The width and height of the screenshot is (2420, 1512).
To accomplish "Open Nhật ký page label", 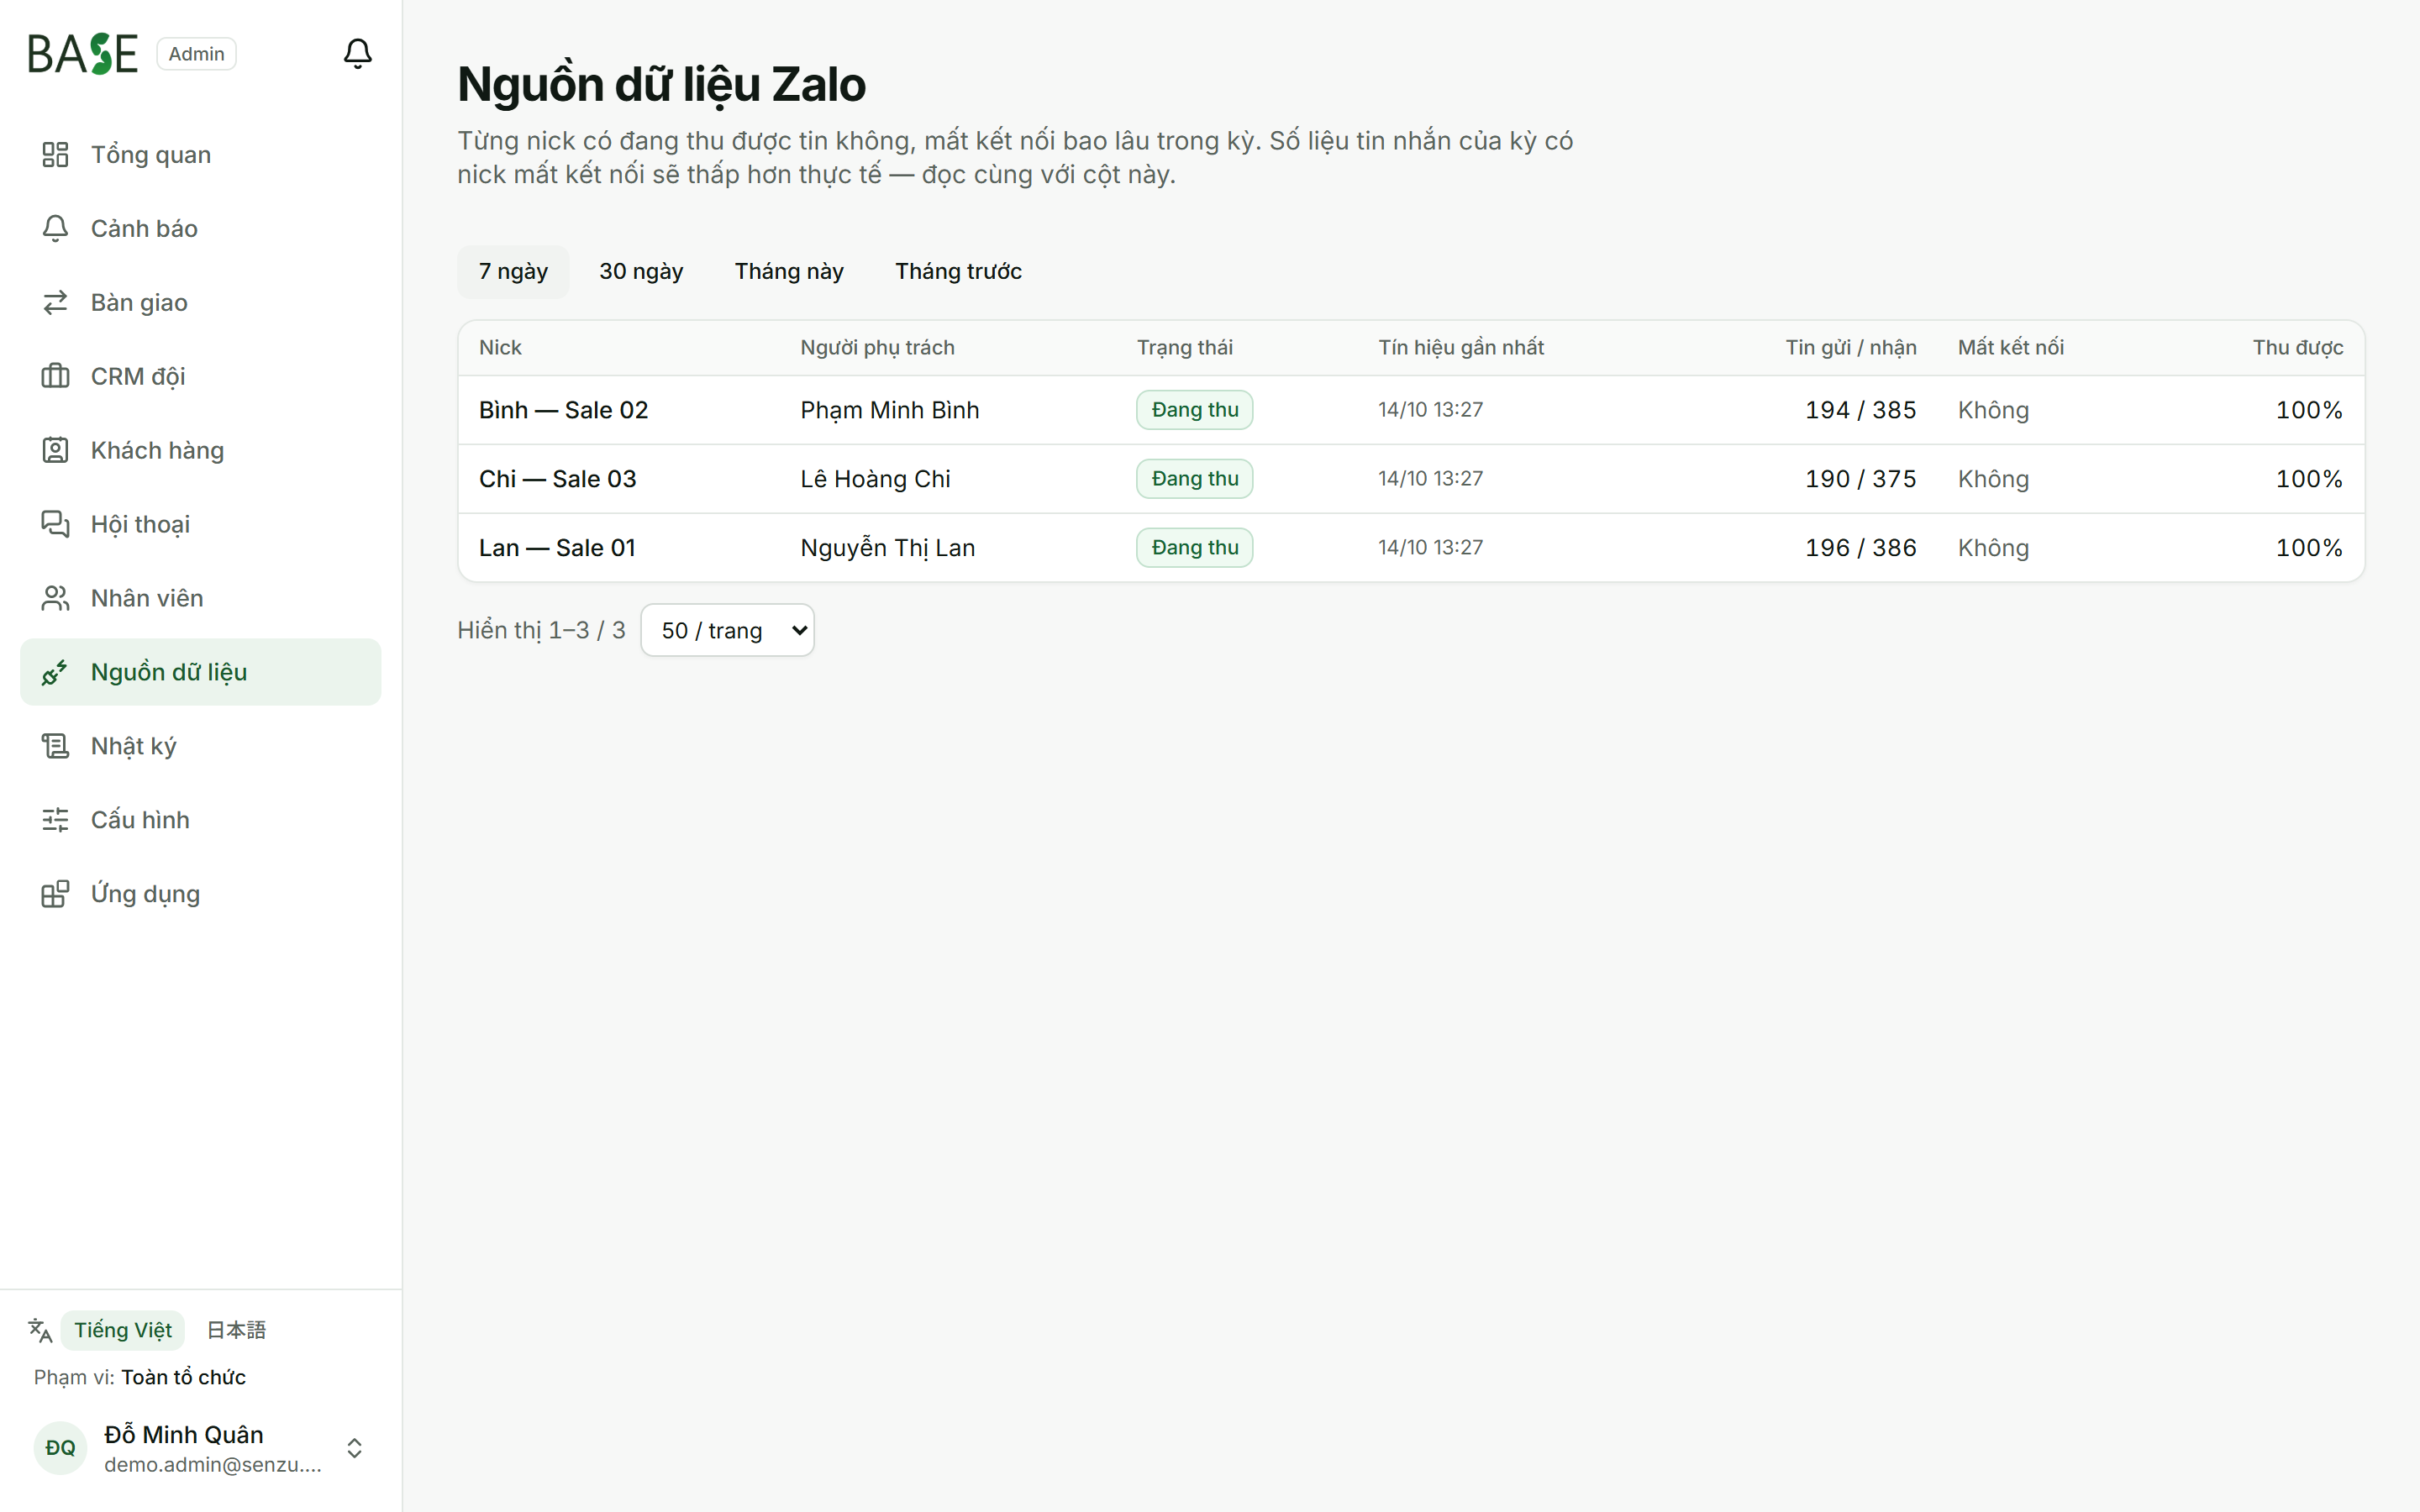I will (x=133, y=747).
